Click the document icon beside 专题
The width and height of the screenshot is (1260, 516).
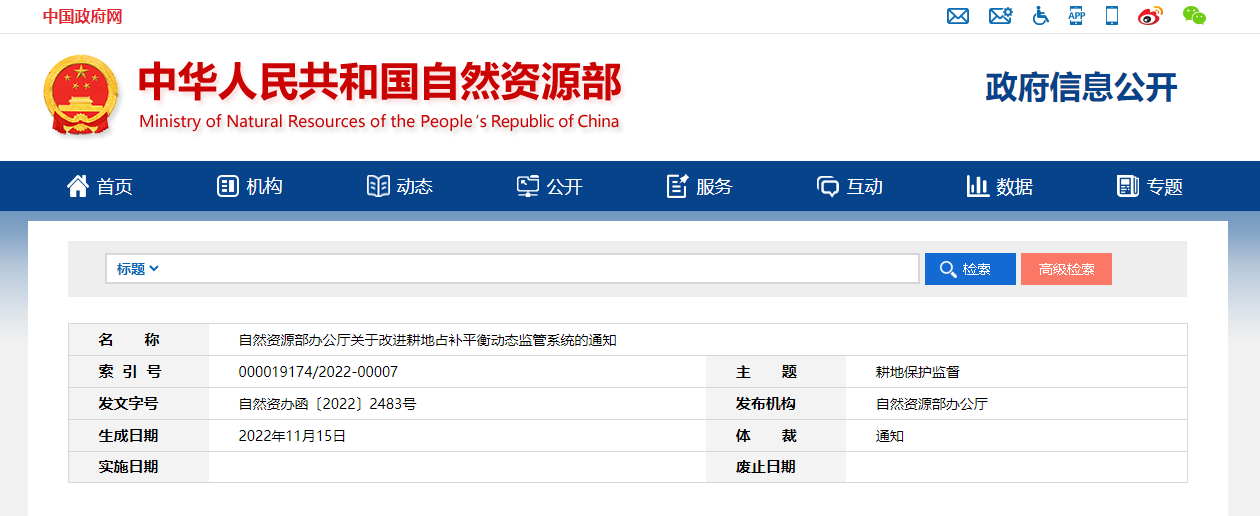1128,186
